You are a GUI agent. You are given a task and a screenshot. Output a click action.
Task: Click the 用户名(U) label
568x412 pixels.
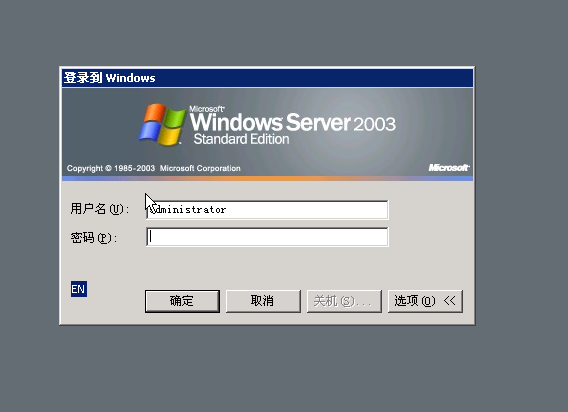point(100,209)
